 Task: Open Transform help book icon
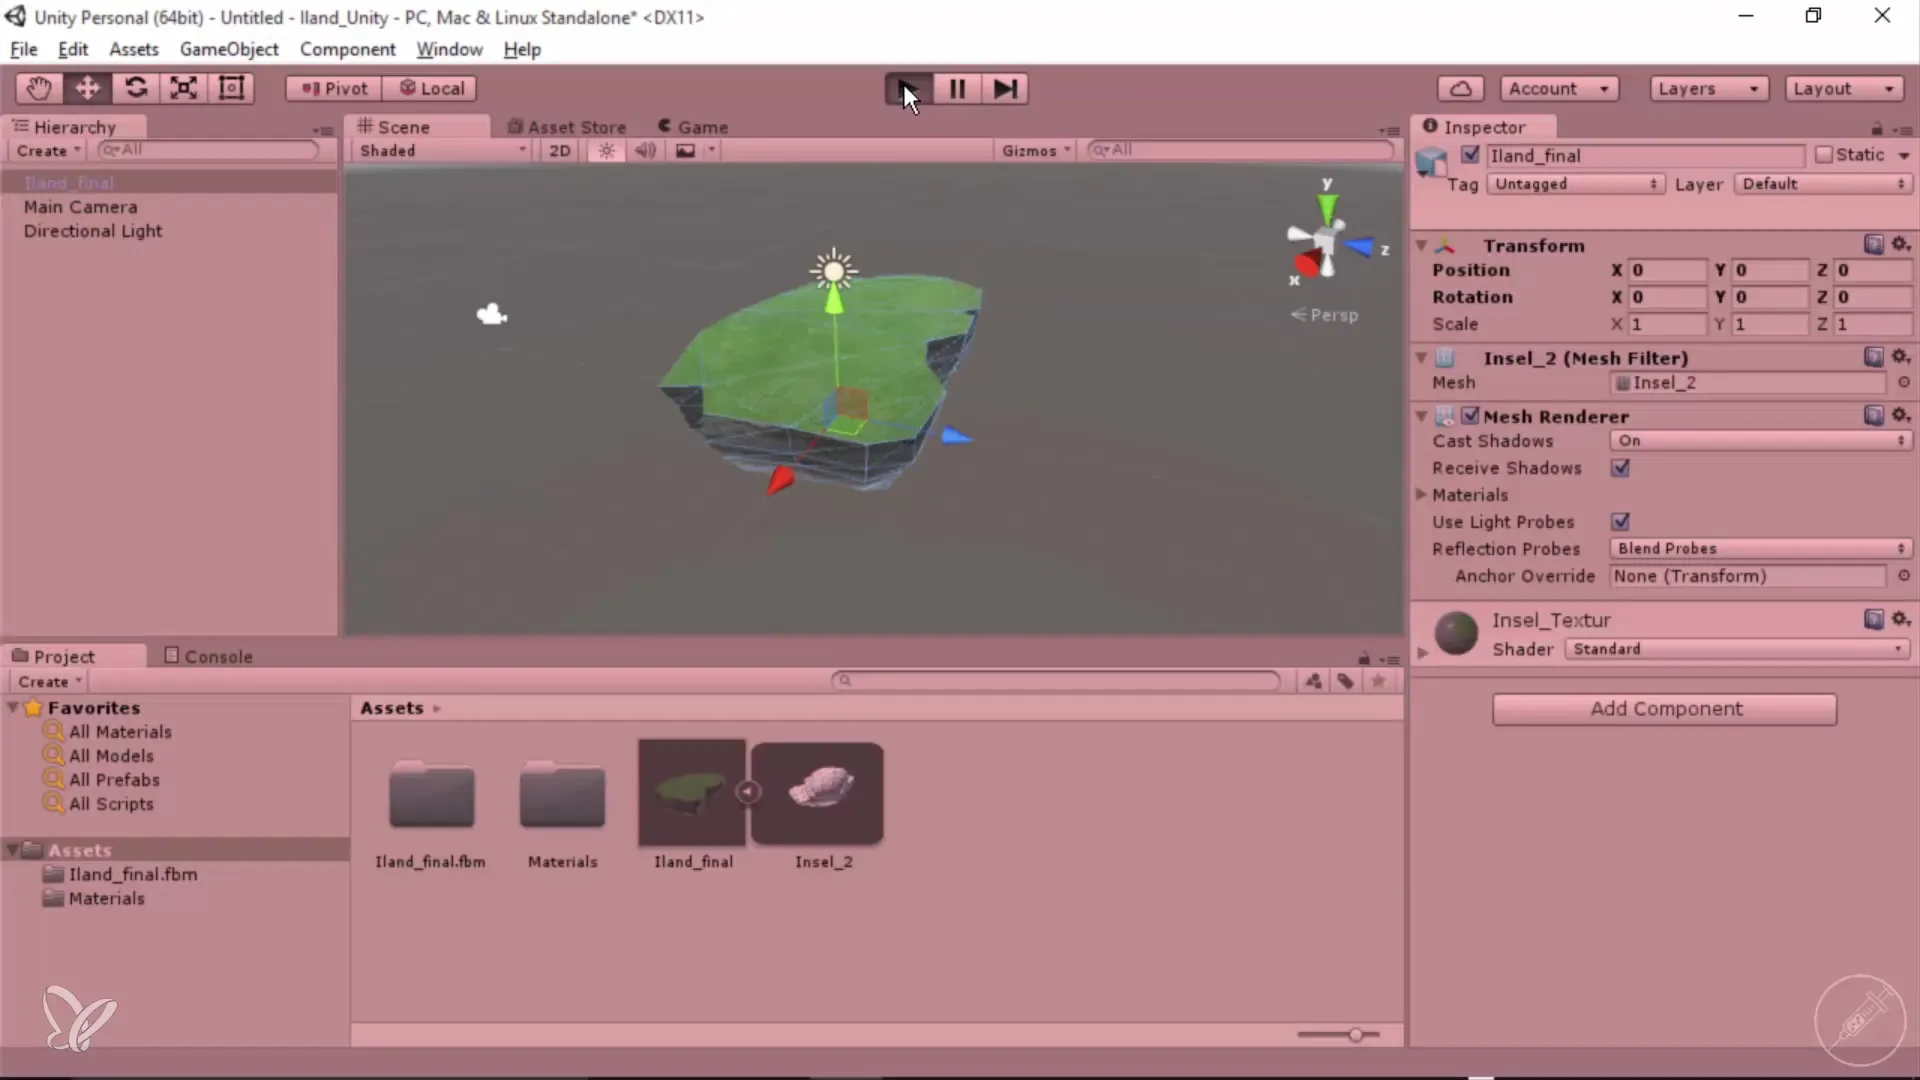(x=1874, y=244)
